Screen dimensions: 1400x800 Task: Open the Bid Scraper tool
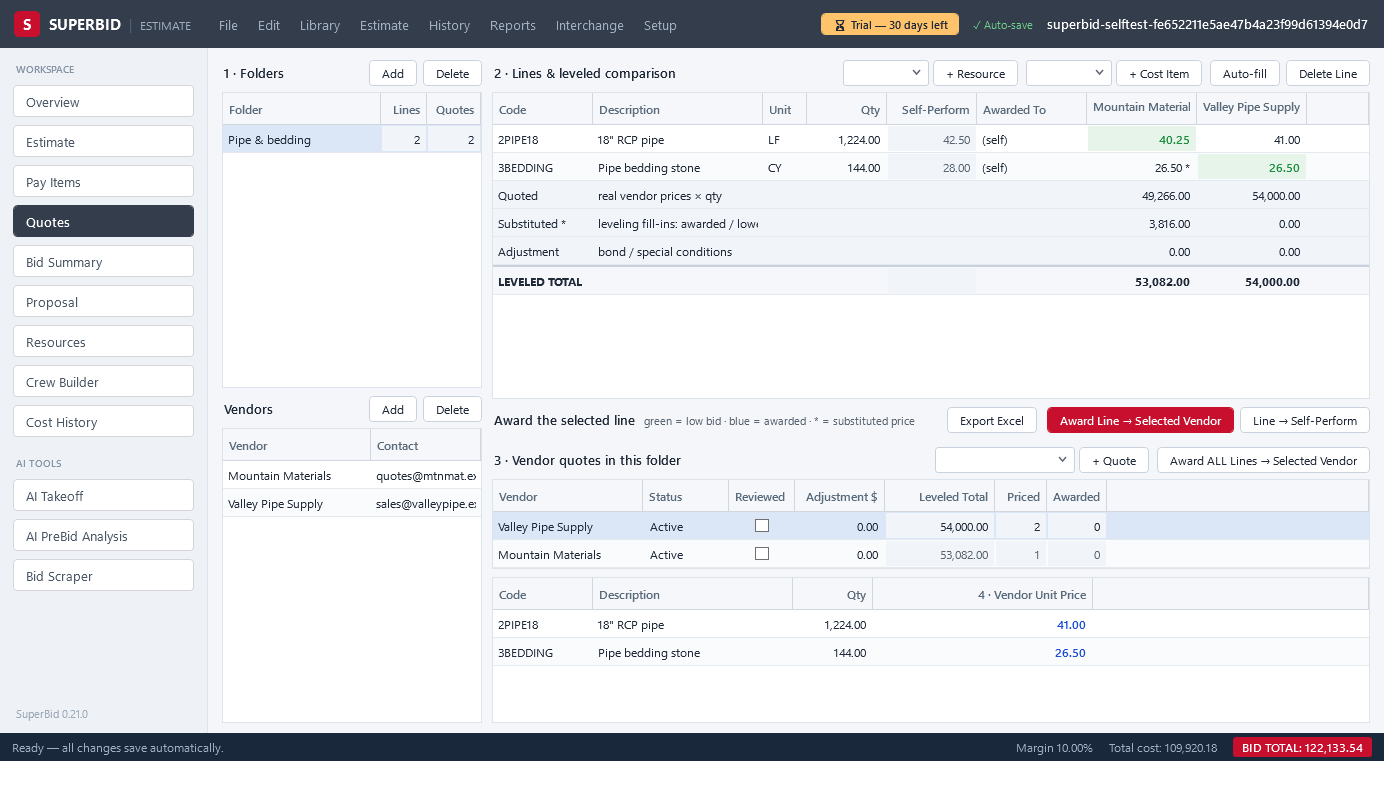tap(103, 575)
